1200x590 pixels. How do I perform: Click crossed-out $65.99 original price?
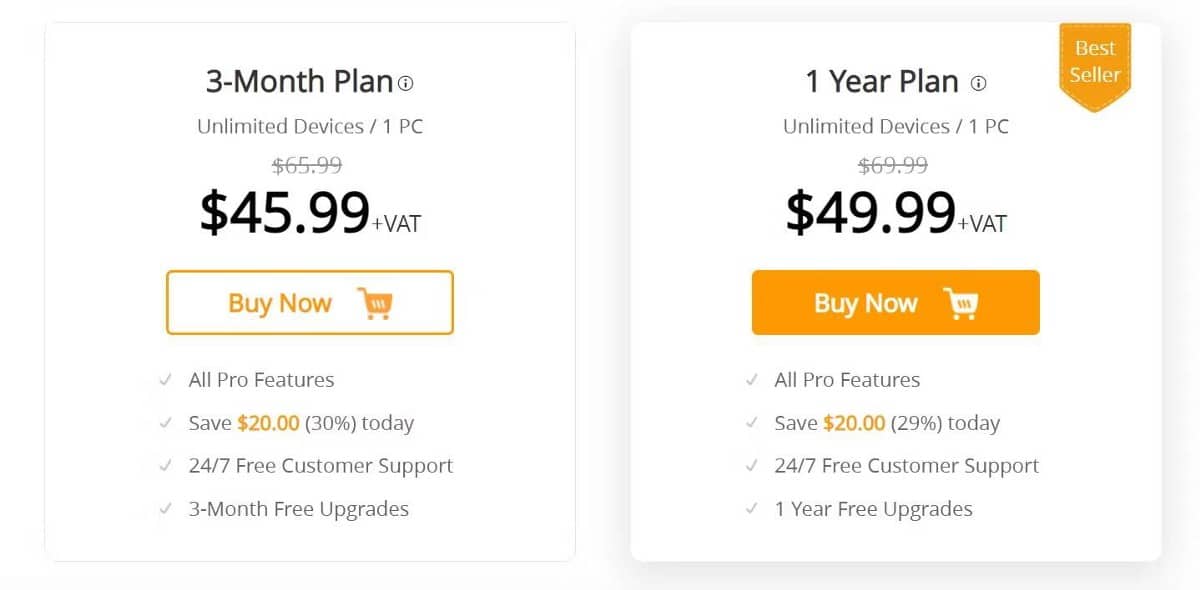(x=307, y=165)
